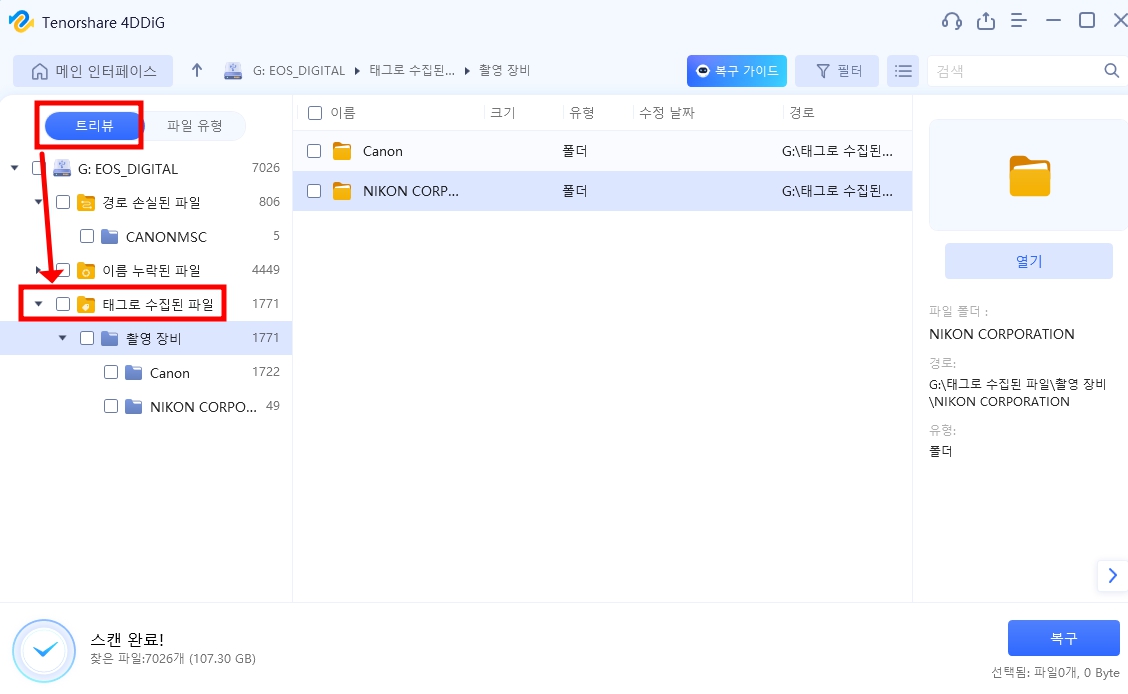Screen dimensions: 1128x694
Task: Tick the select-all checkbox beside 이름 header
Action: (314, 113)
